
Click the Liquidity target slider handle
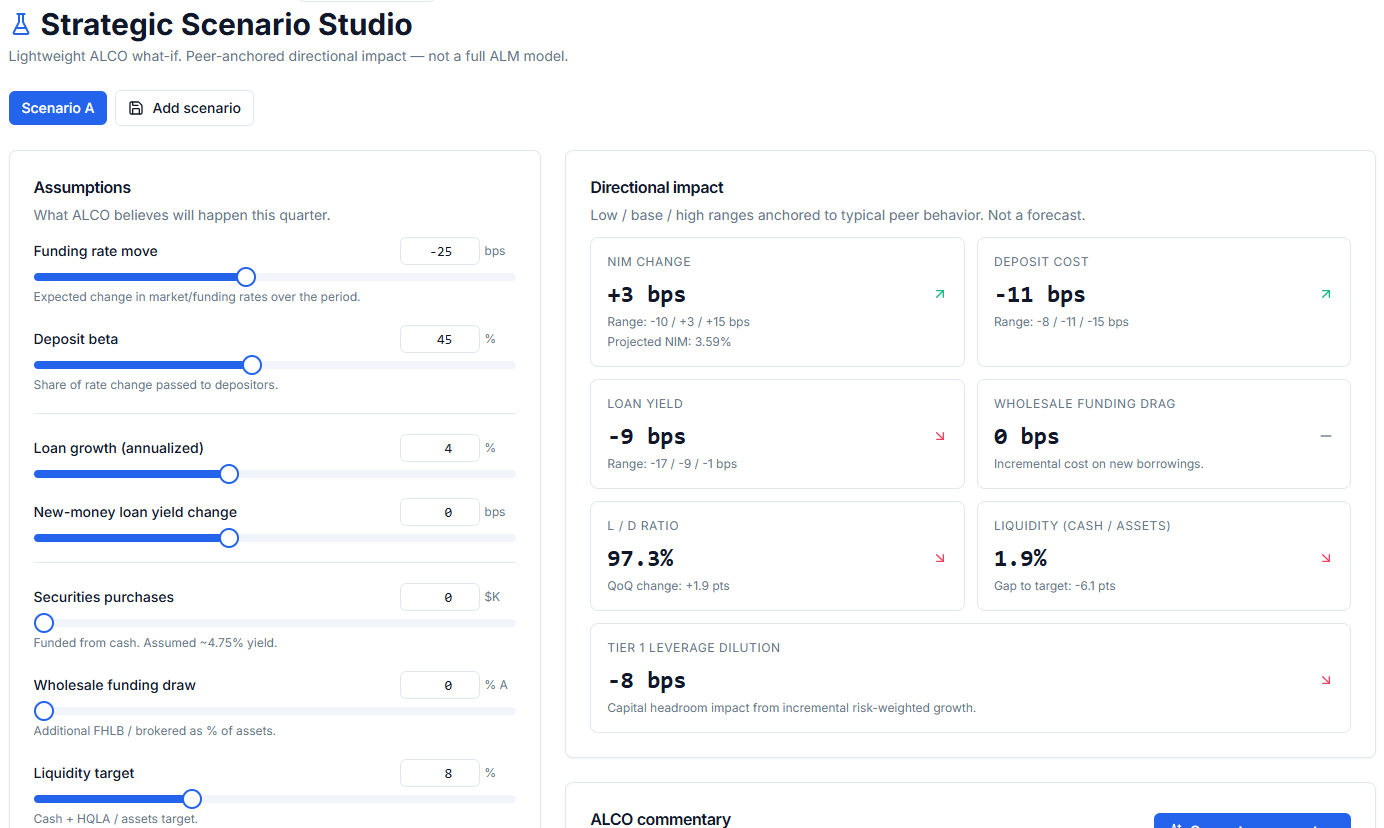pos(192,799)
